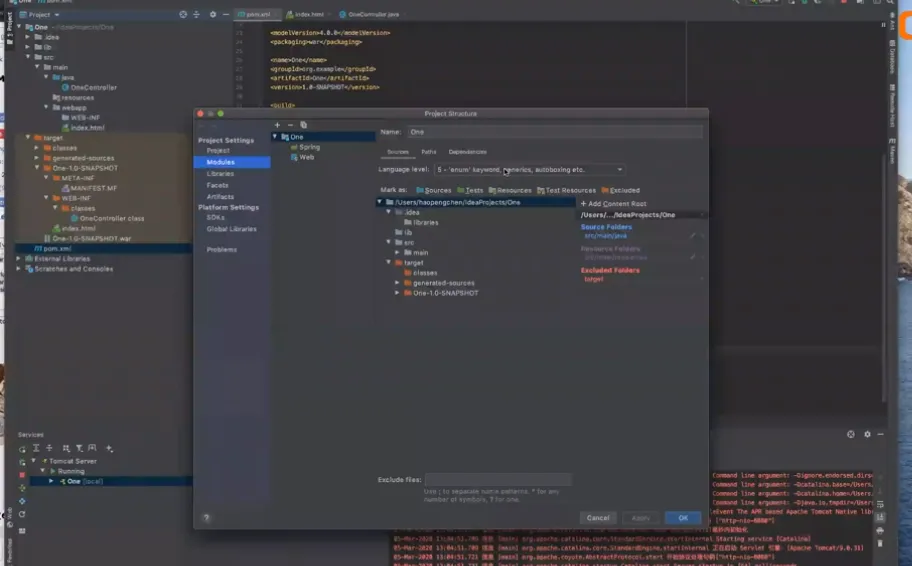Image resolution: width=912 pixels, height=566 pixels.
Task: Click the deploy all icon in Services sidebar
Action: [x=22, y=488]
